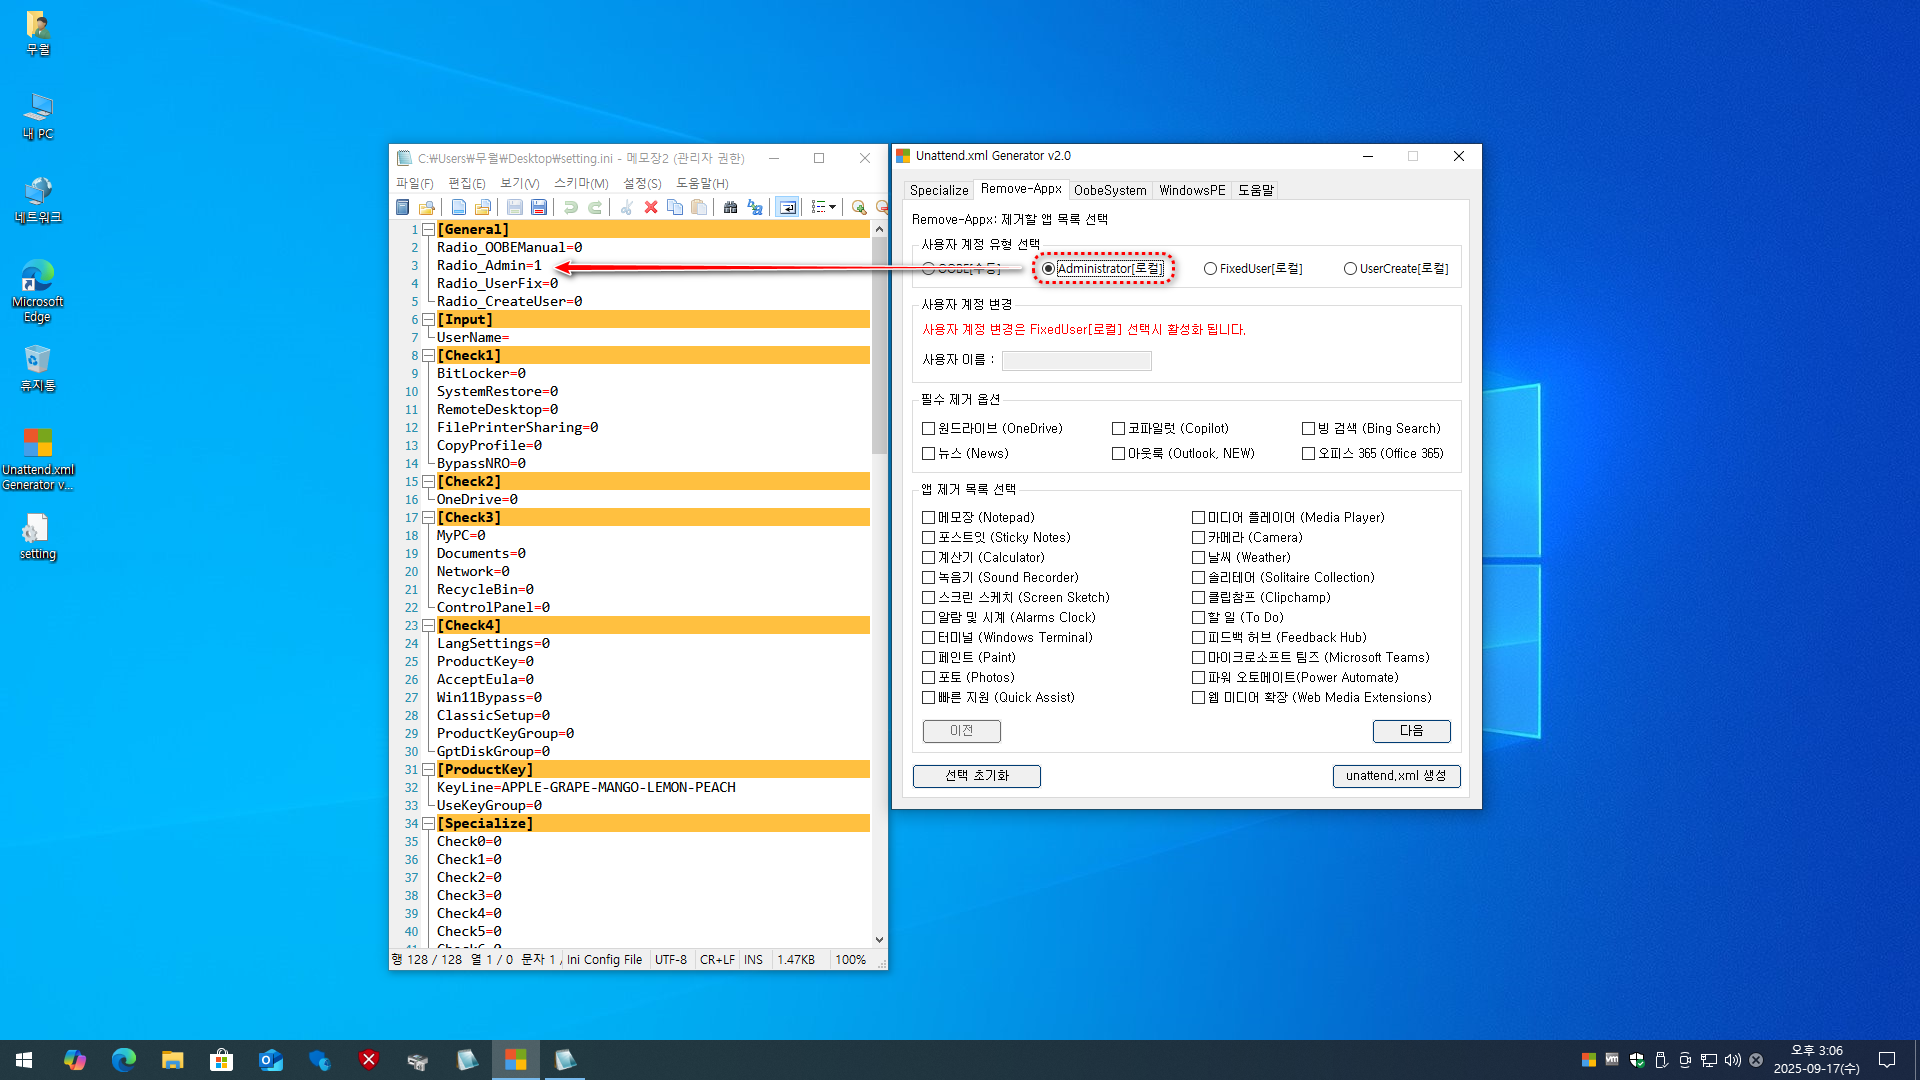The image size is (1920, 1080).
Task: Click the unattend.xml 생성 button
Action: (1396, 776)
